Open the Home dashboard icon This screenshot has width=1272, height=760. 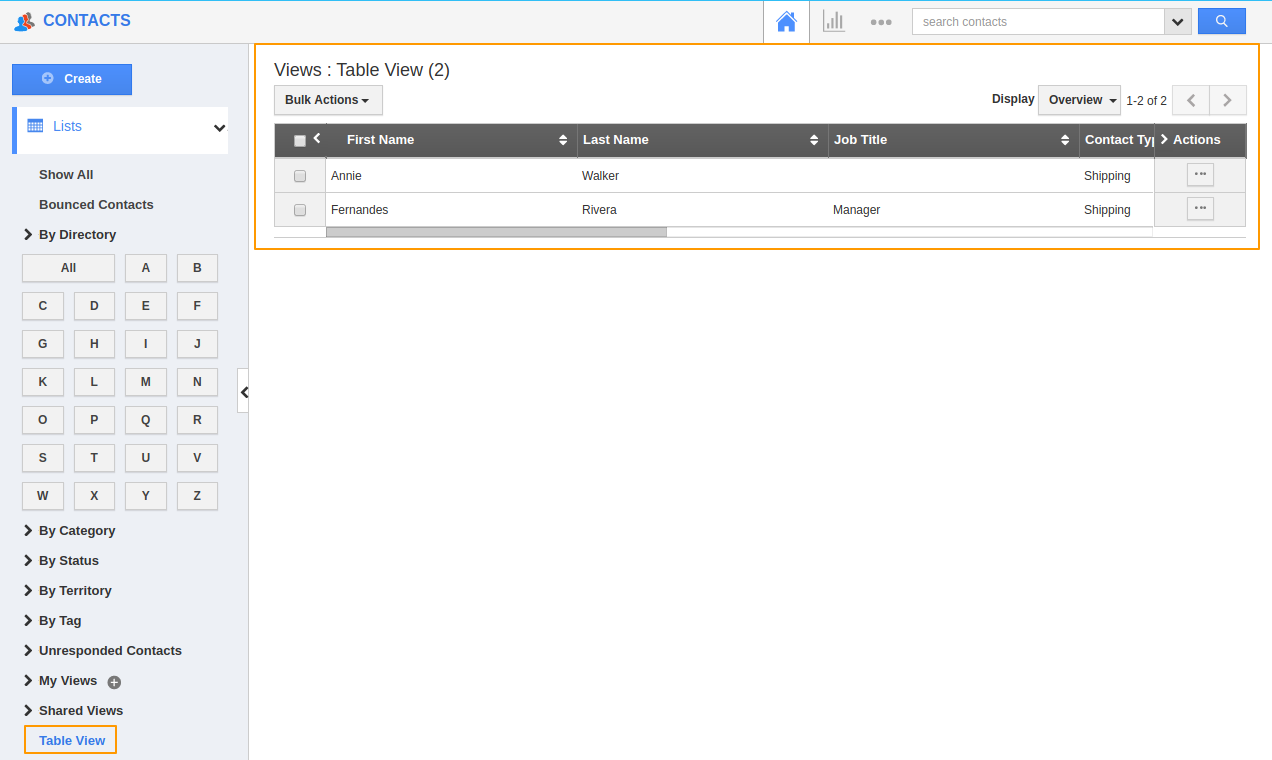pyautogui.click(x=786, y=21)
